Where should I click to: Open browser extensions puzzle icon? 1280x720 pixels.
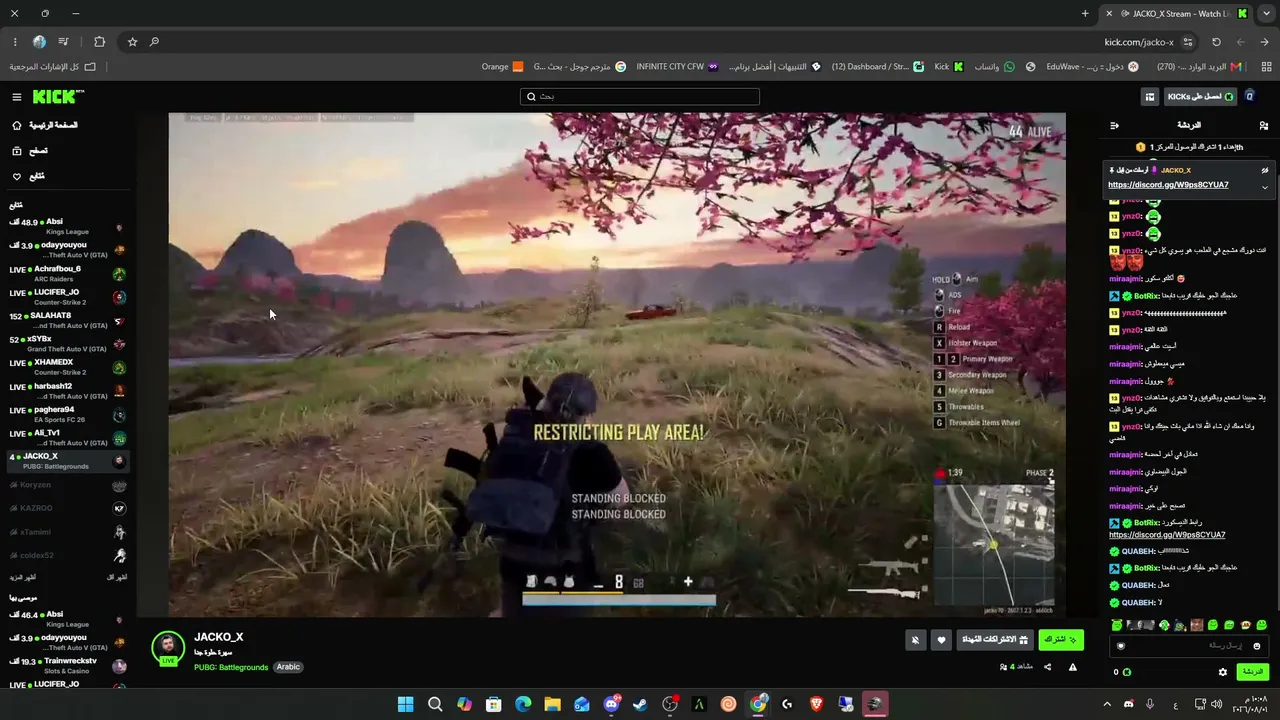click(x=99, y=42)
